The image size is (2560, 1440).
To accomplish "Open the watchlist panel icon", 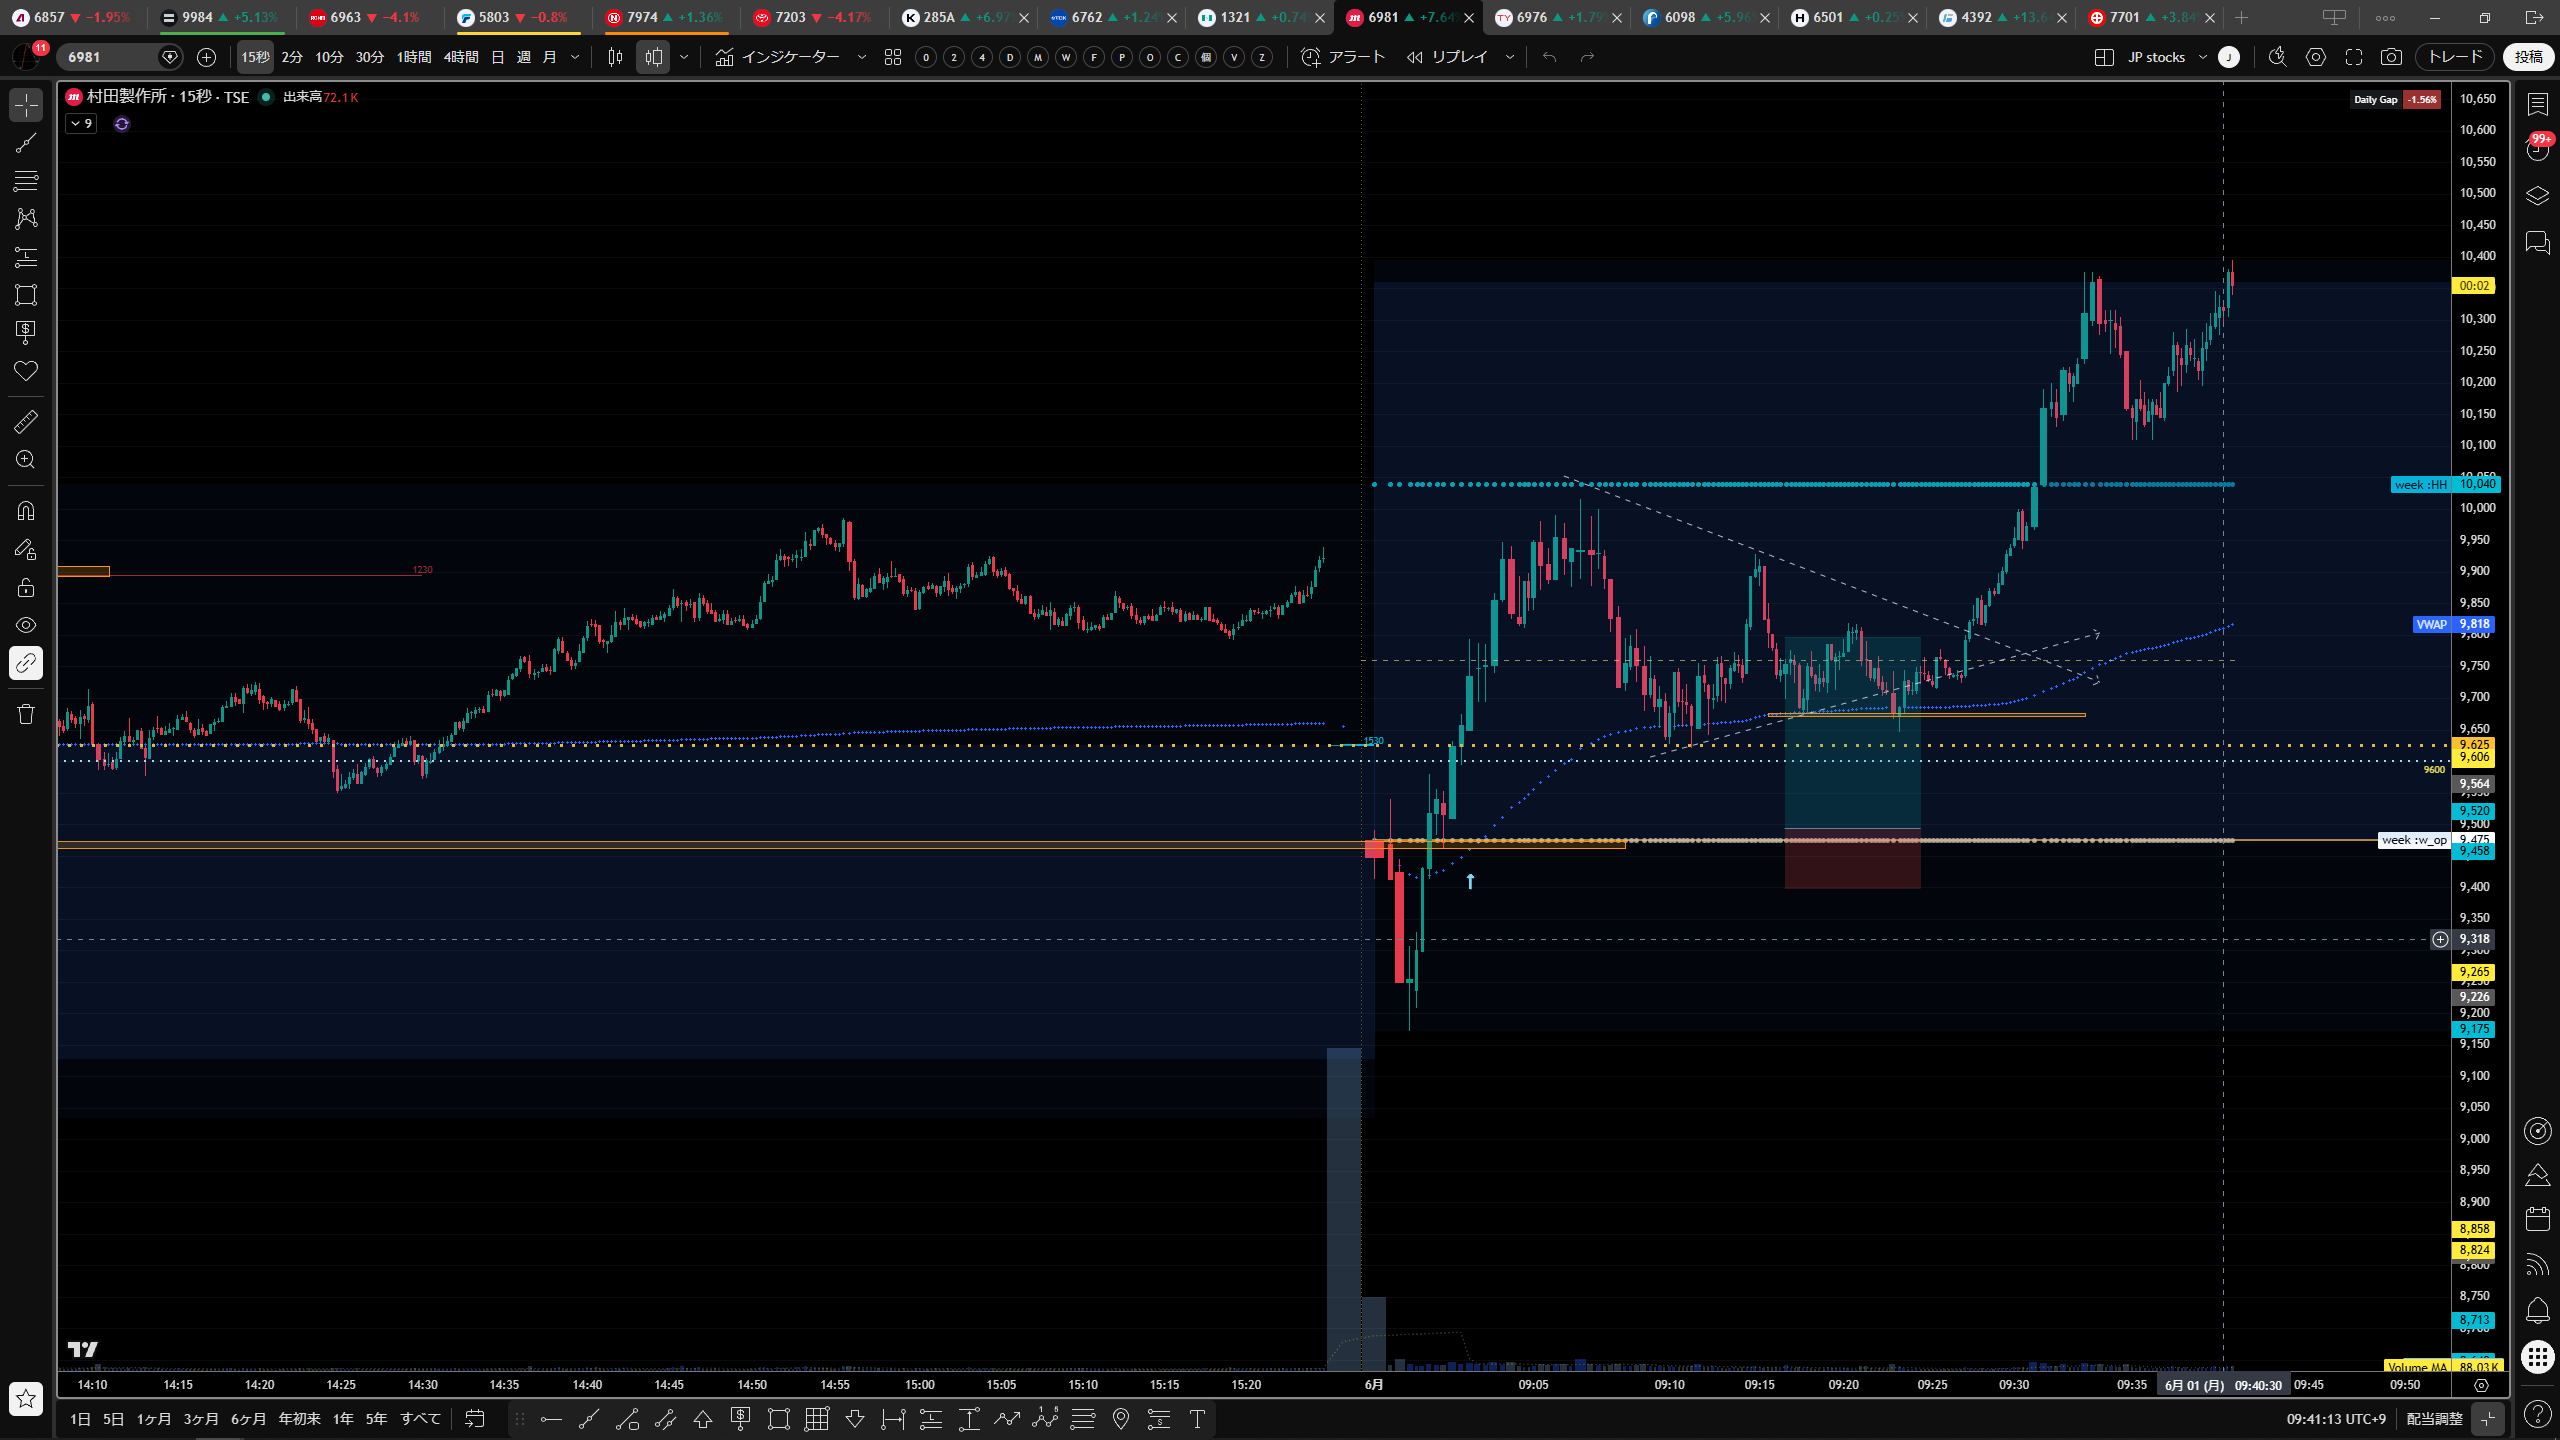I will coord(2538,104).
